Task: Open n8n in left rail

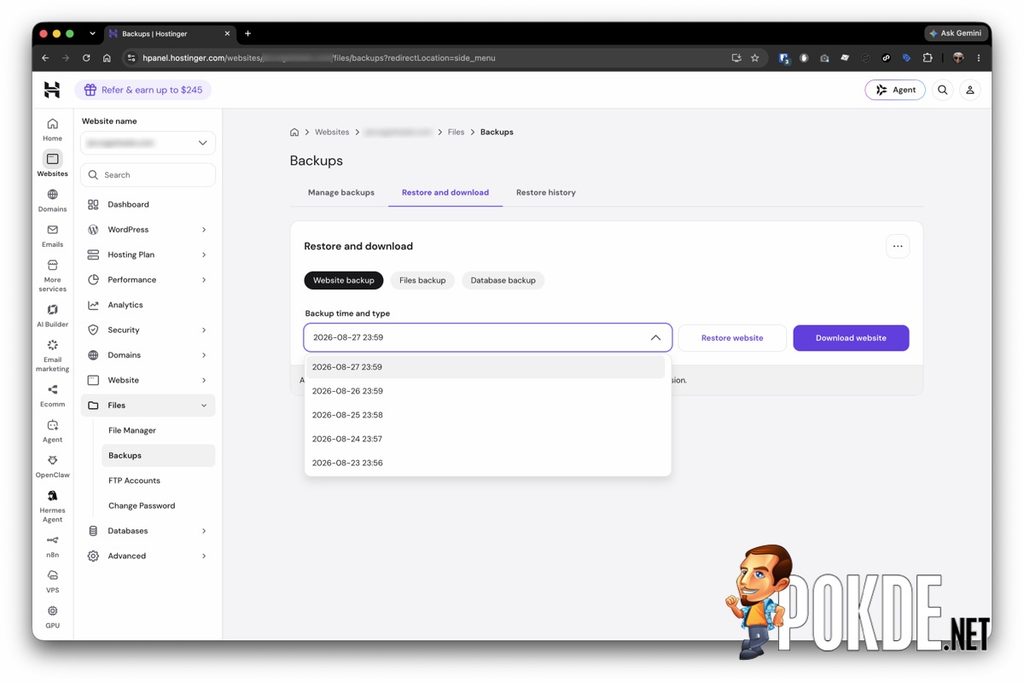Action: coord(52,547)
